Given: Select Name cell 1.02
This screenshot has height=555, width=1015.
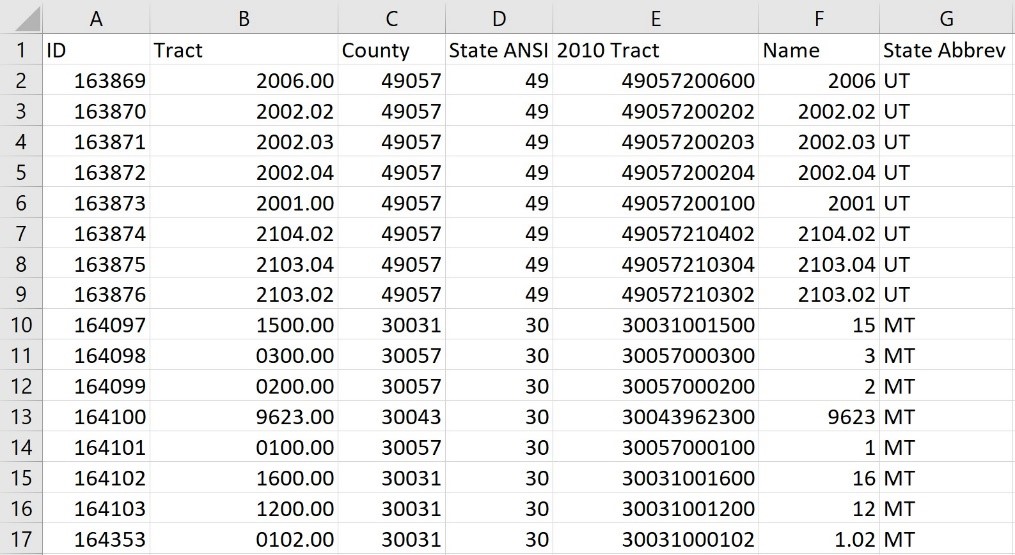Looking at the screenshot, I should pyautogui.click(x=819, y=539).
